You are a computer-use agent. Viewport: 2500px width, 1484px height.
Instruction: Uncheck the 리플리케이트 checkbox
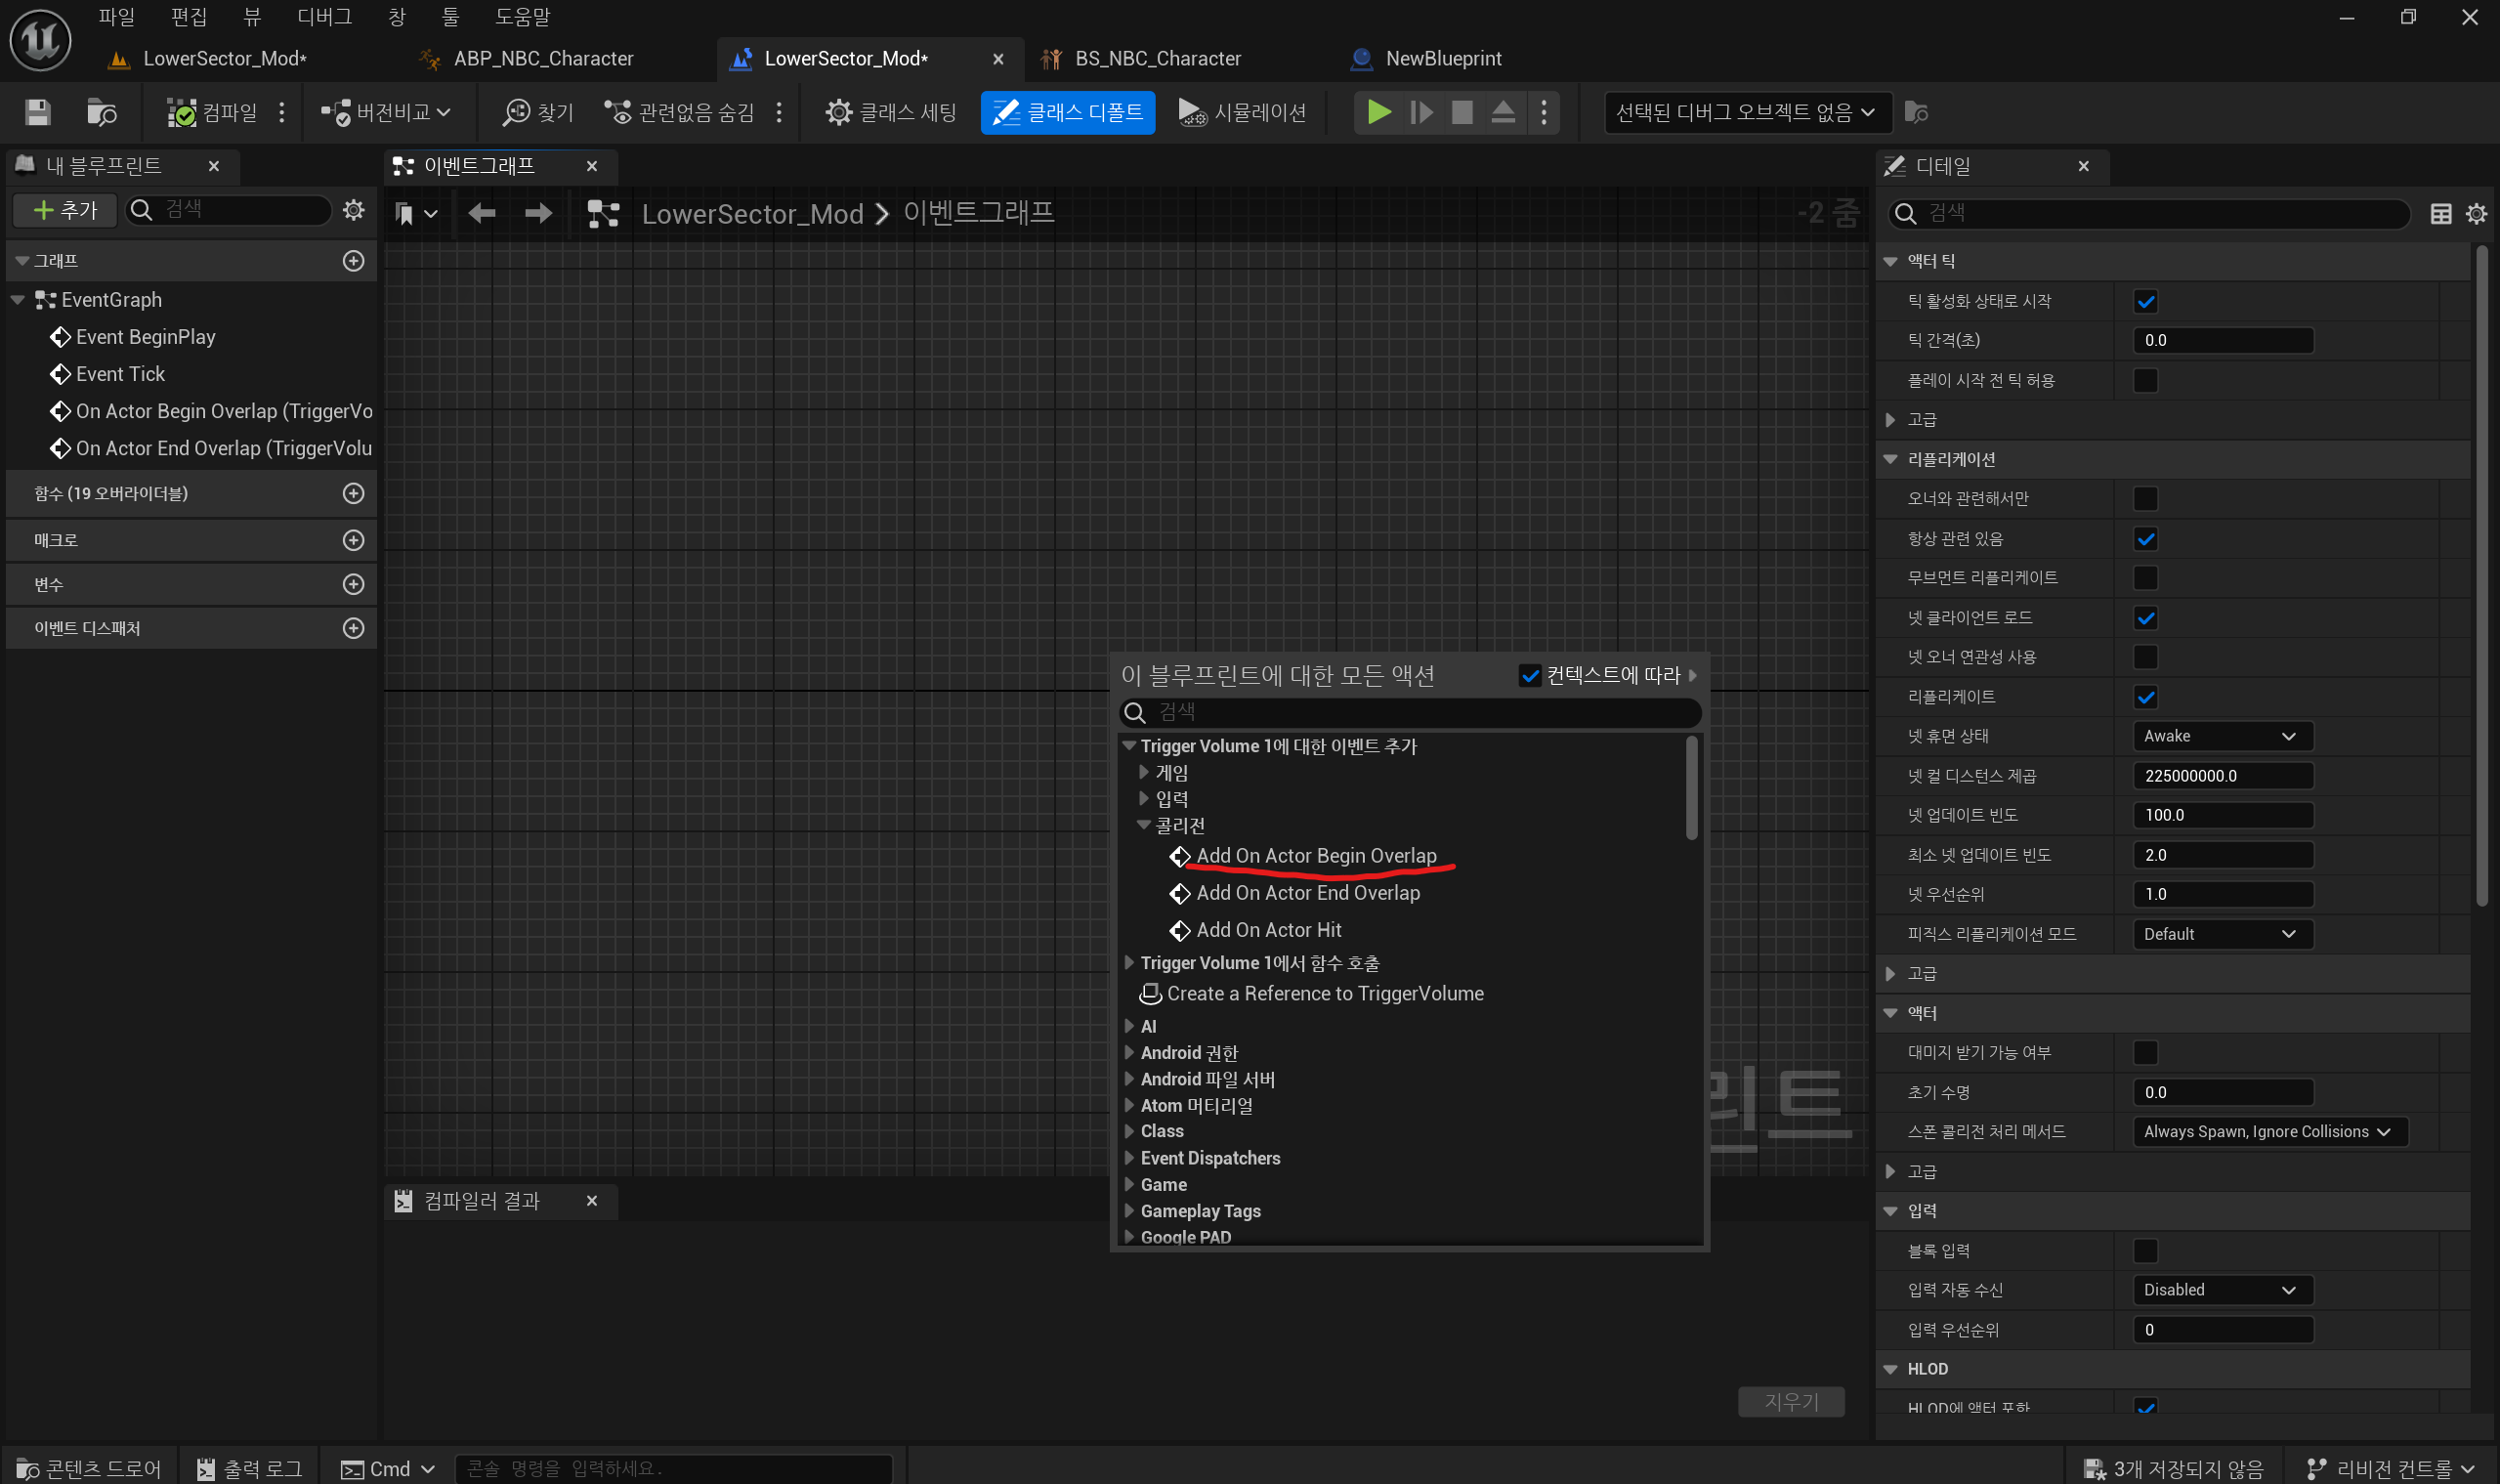click(x=2145, y=697)
